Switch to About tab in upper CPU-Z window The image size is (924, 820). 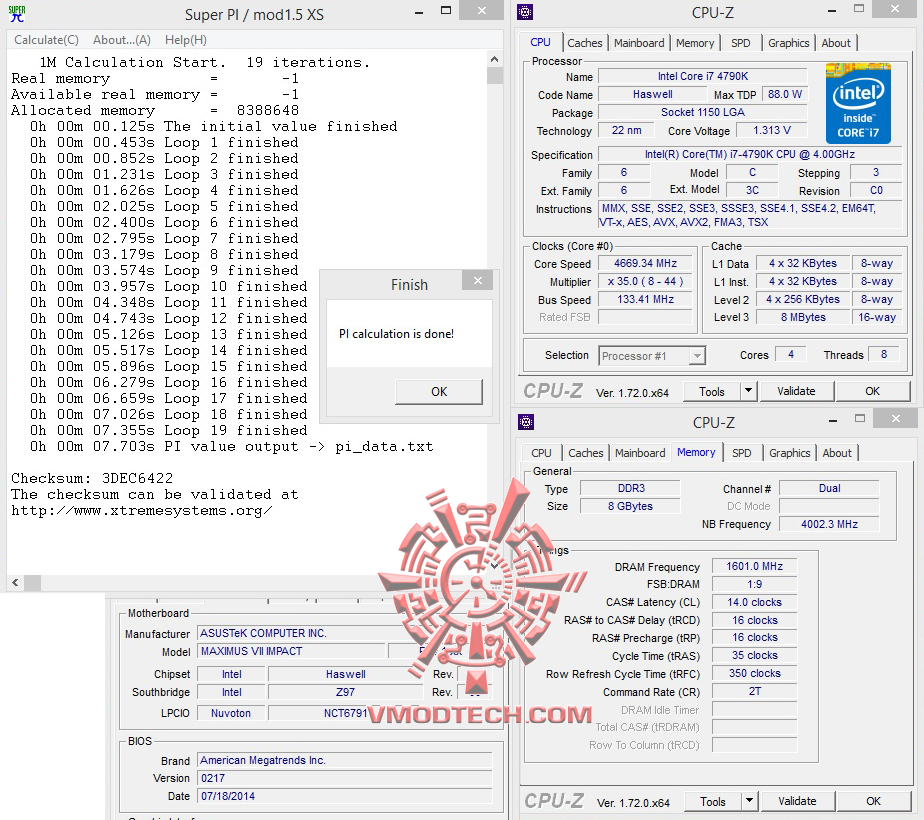(836, 43)
